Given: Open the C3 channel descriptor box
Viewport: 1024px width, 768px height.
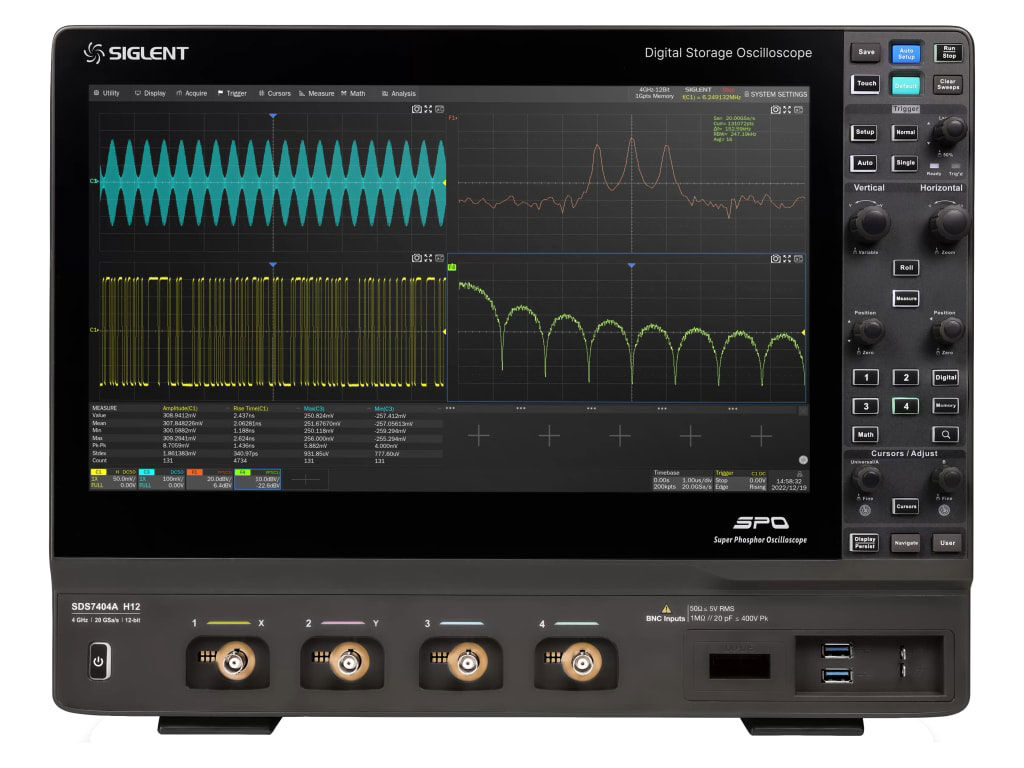Looking at the screenshot, I should click(x=161, y=479).
